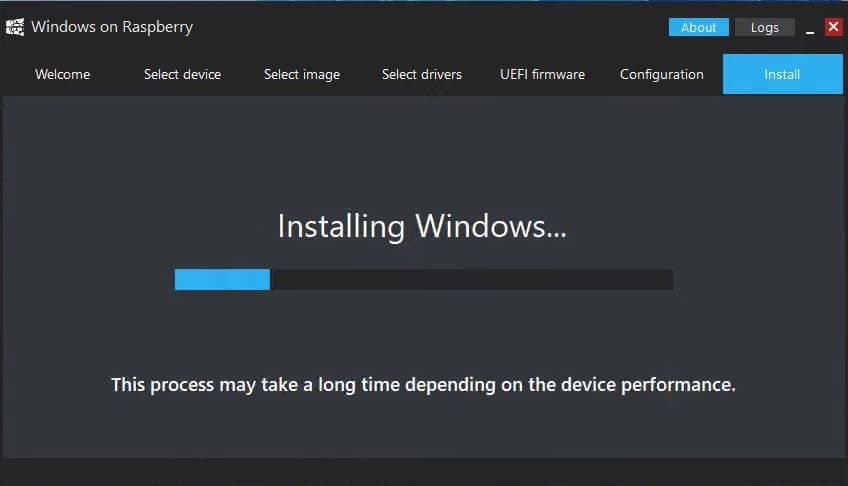Viewport: 848px width, 486px height.
Task: Click the blue filled part of progress bar
Action: pyautogui.click(x=222, y=279)
